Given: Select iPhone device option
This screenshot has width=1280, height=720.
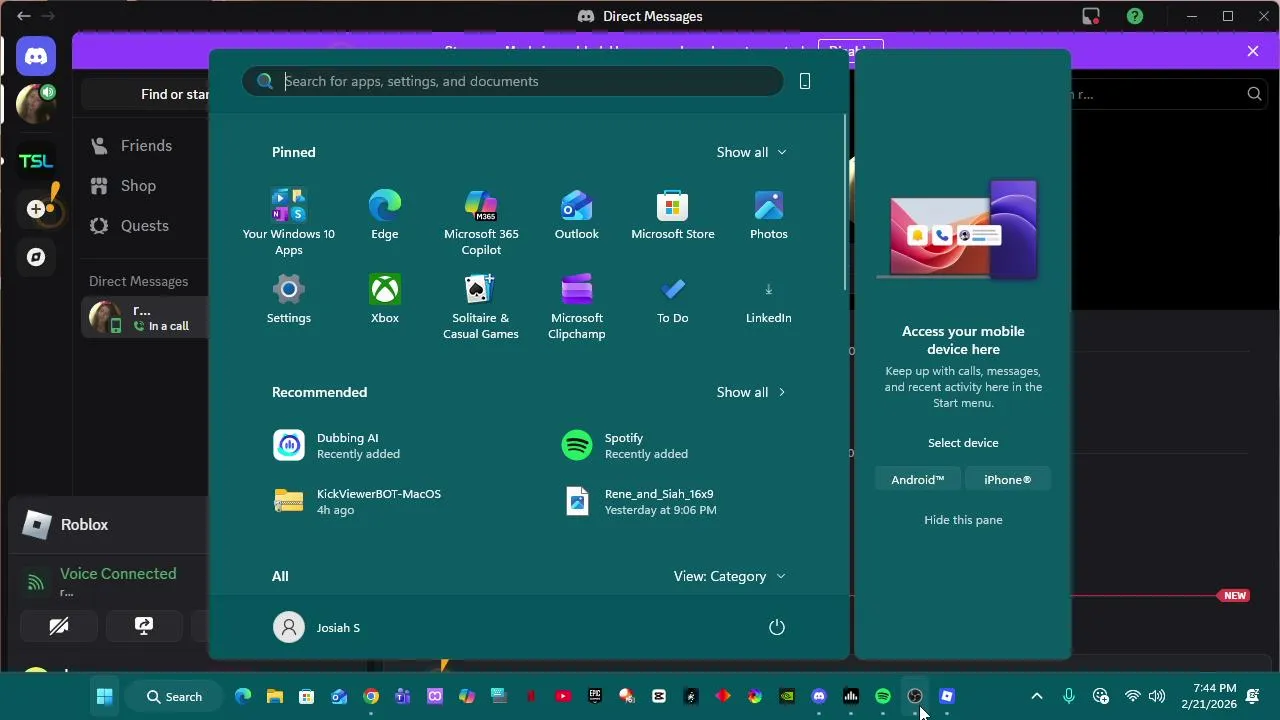Looking at the screenshot, I should tap(1007, 480).
